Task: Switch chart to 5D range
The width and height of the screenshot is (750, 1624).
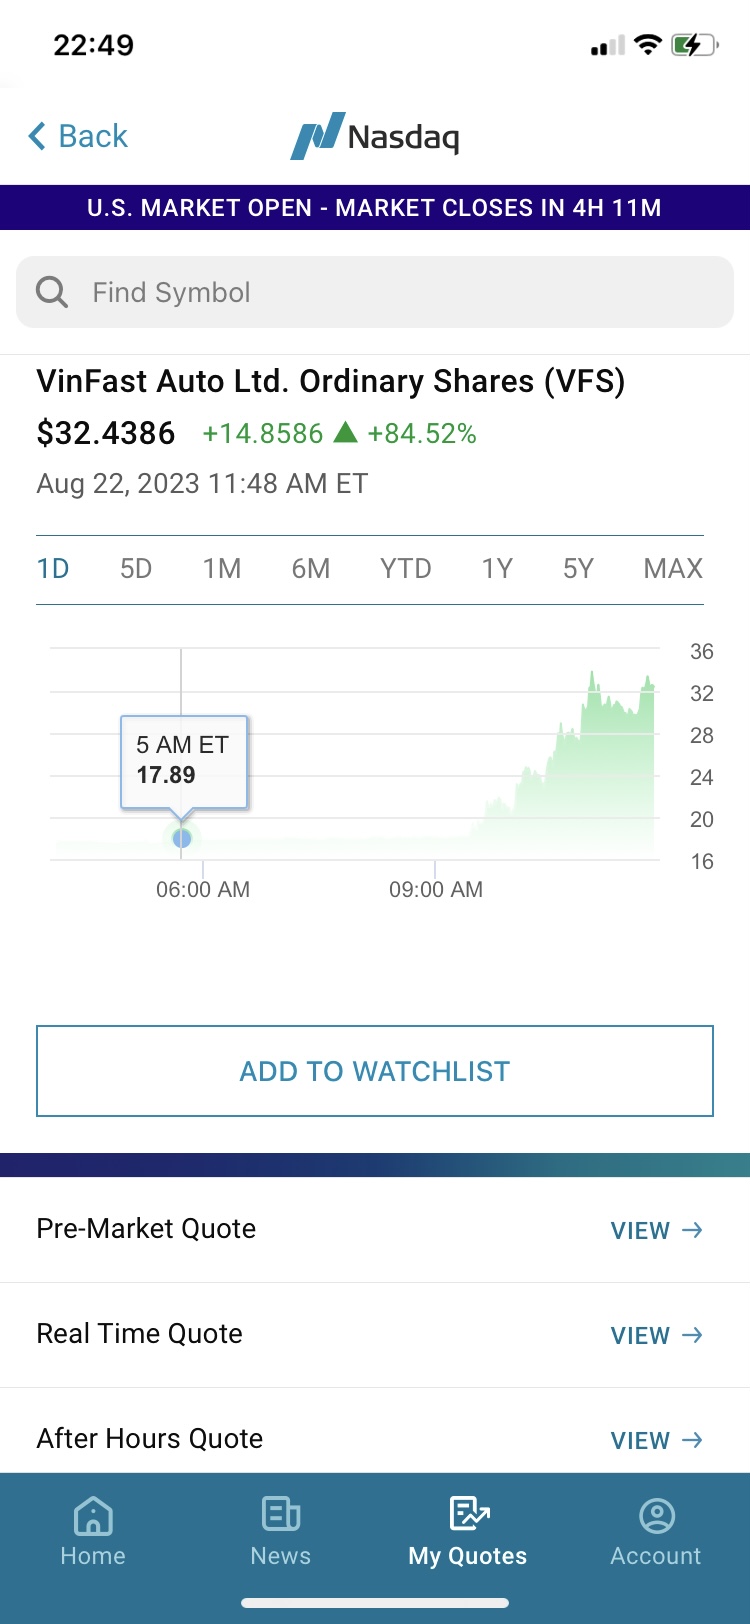Action: point(136,569)
